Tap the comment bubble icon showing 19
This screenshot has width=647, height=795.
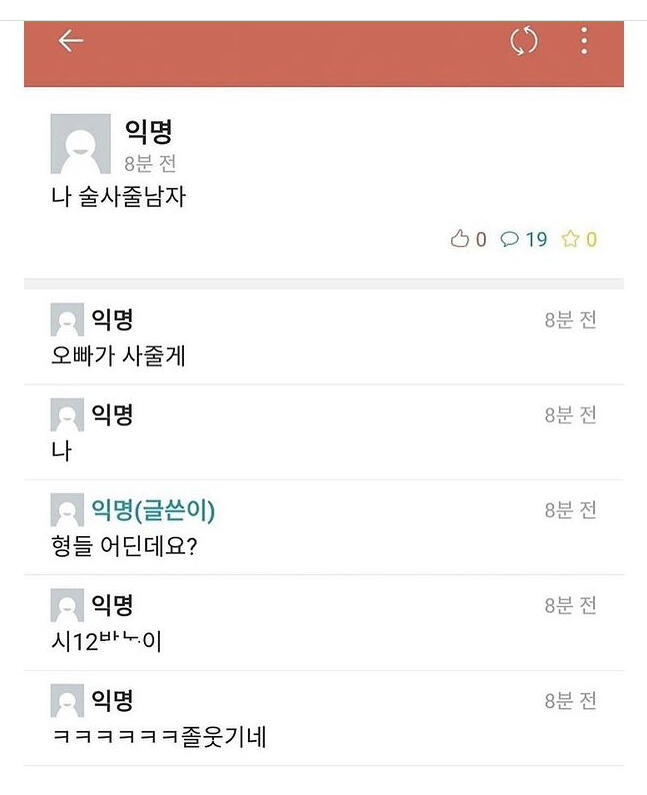tap(510, 239)
